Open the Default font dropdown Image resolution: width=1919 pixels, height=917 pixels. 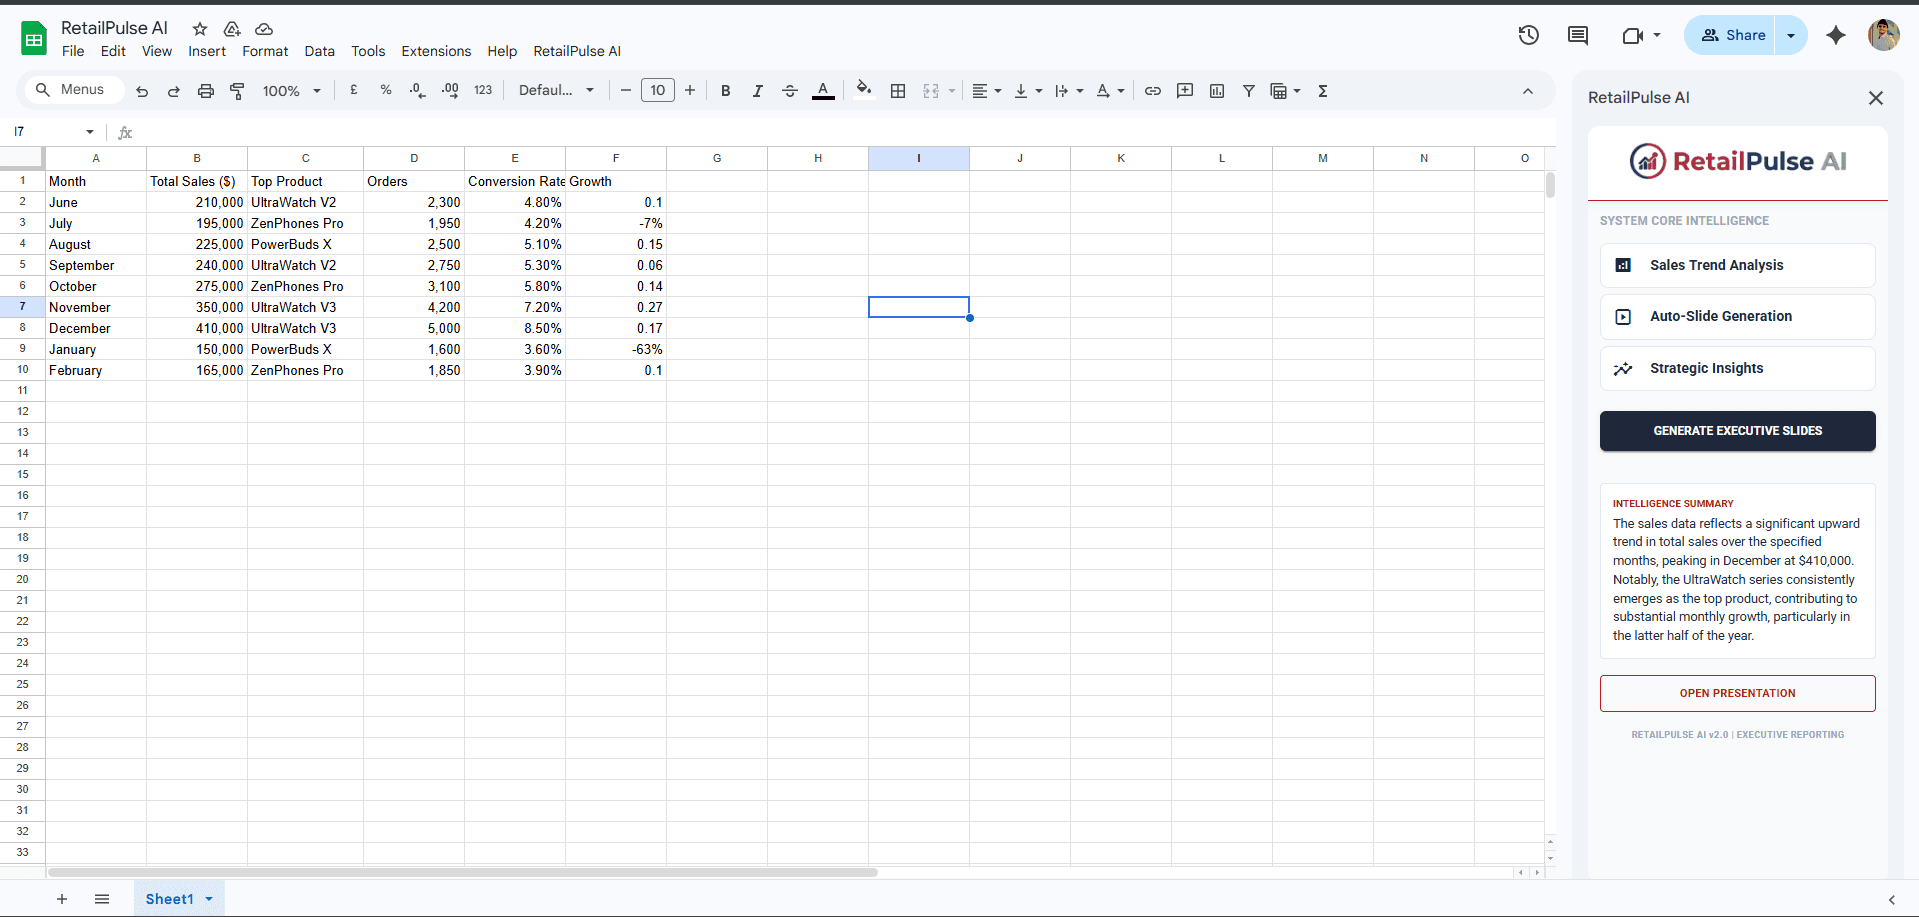click(556, 90)
